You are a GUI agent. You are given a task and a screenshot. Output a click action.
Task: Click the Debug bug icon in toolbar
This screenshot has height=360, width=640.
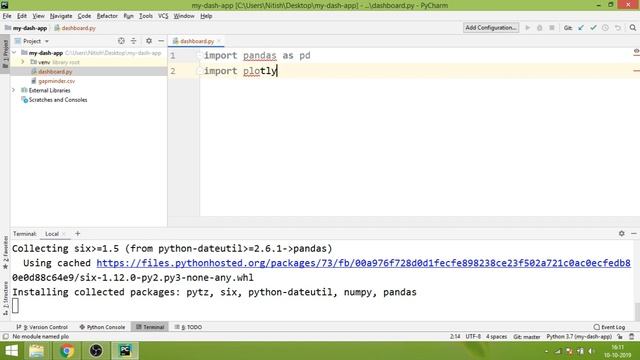(x=540, y=28)
